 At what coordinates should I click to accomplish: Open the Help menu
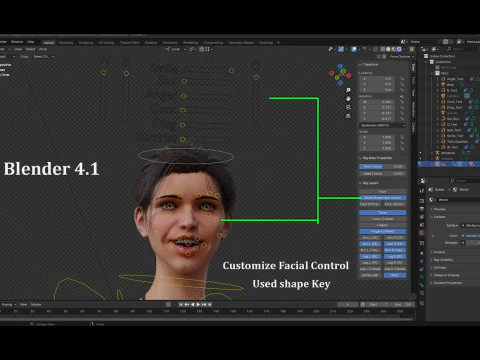pos(30,42)
